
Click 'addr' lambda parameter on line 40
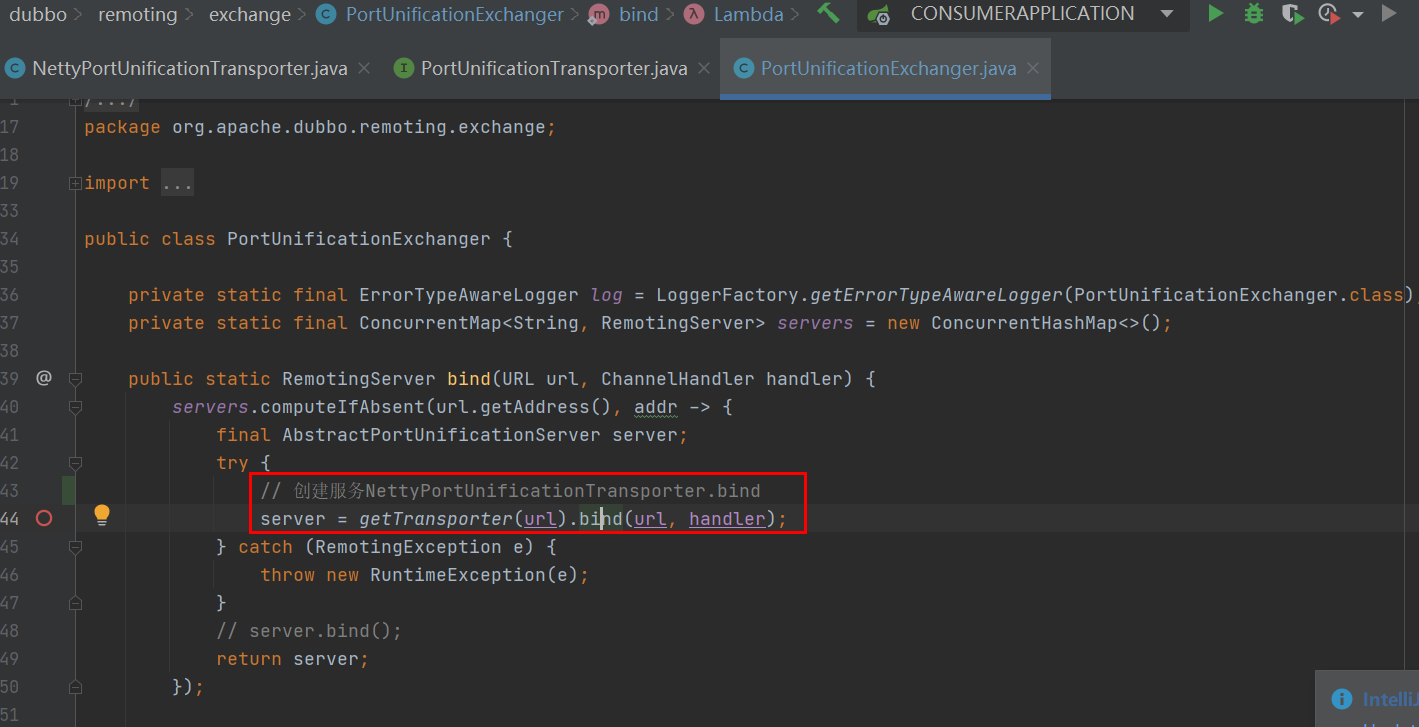[x=656, y=407]
